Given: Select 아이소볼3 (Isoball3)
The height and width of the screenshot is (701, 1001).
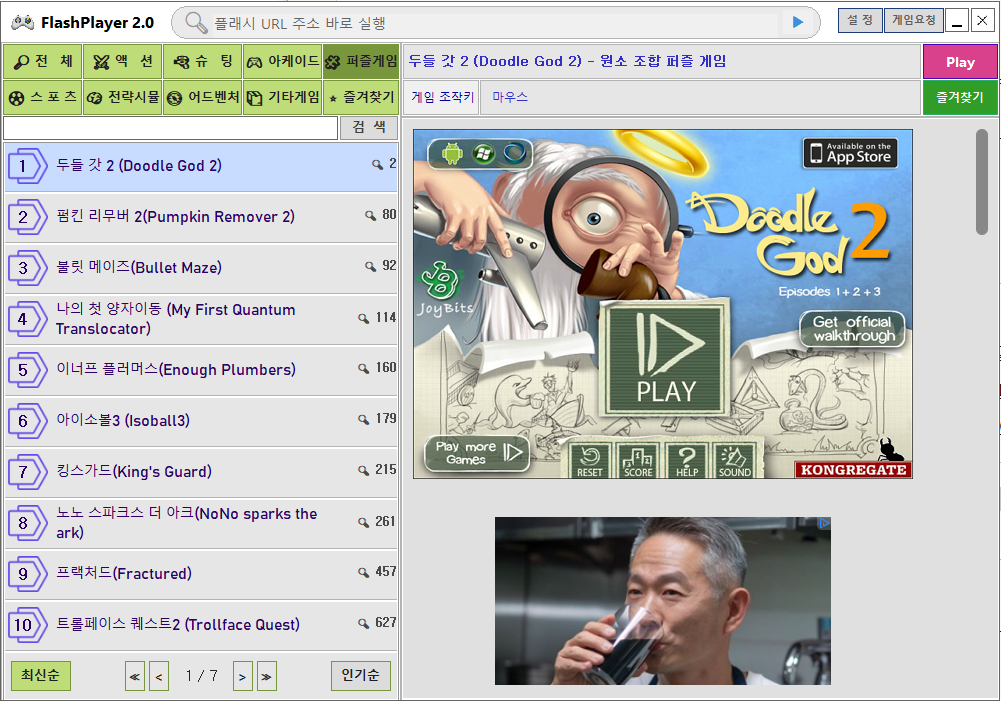Looking at the screenshot, I should 201,421.
